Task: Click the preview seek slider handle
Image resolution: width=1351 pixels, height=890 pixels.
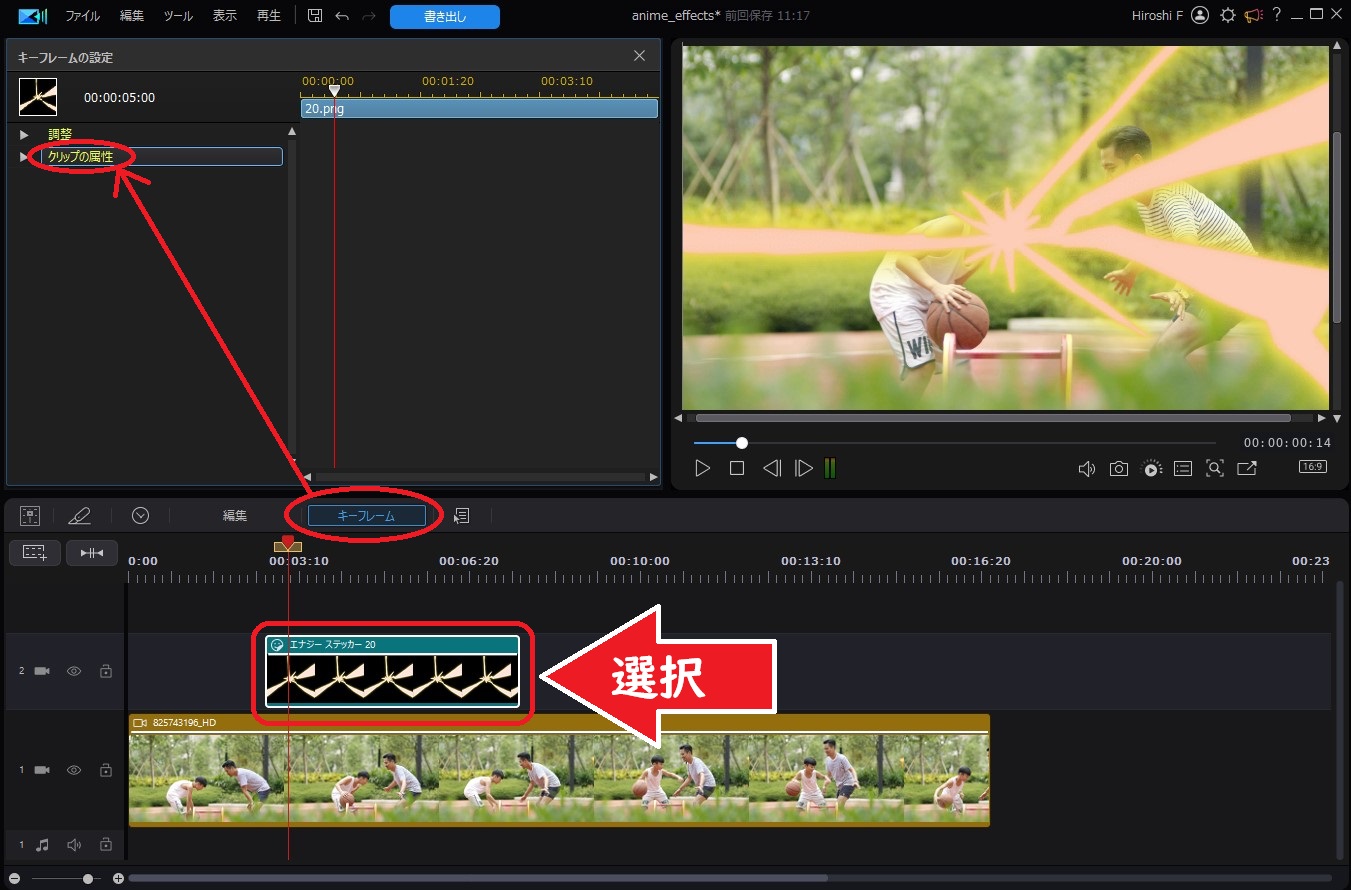Action: click(x=742, y=443)
